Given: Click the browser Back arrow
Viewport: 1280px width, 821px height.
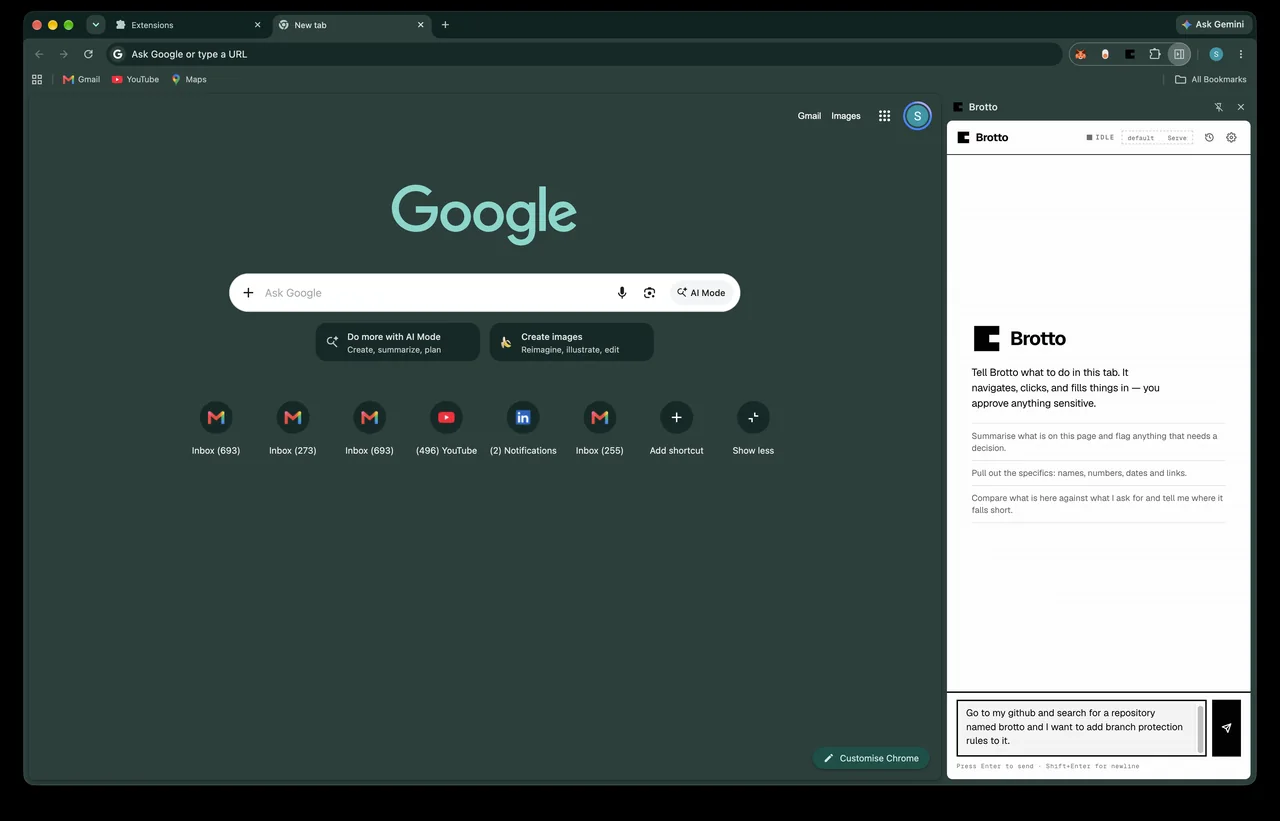Looking at the screenshot, I should (x=39, y=54).
